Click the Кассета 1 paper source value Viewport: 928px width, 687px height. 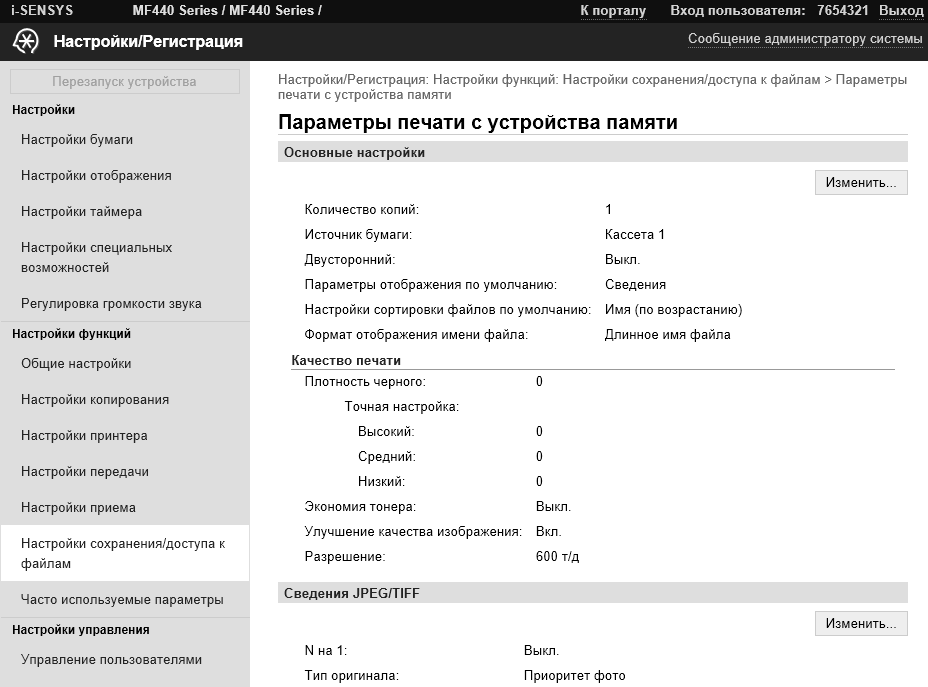coord(634,235)
